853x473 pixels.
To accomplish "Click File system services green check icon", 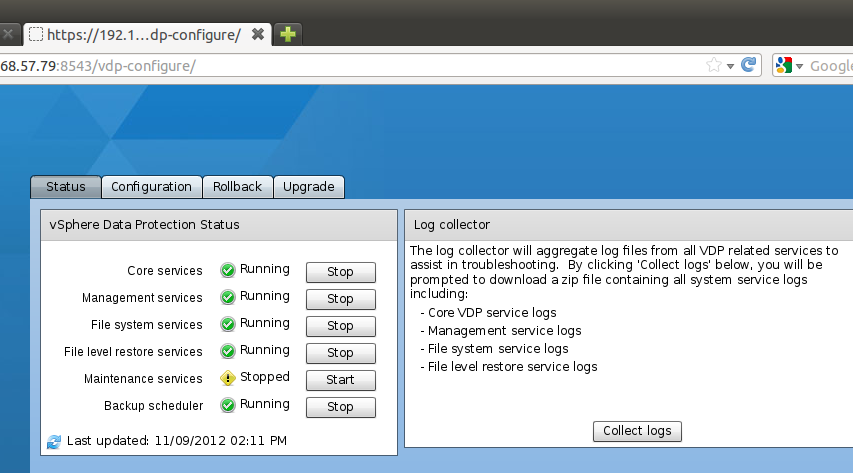I will point(228,324).
